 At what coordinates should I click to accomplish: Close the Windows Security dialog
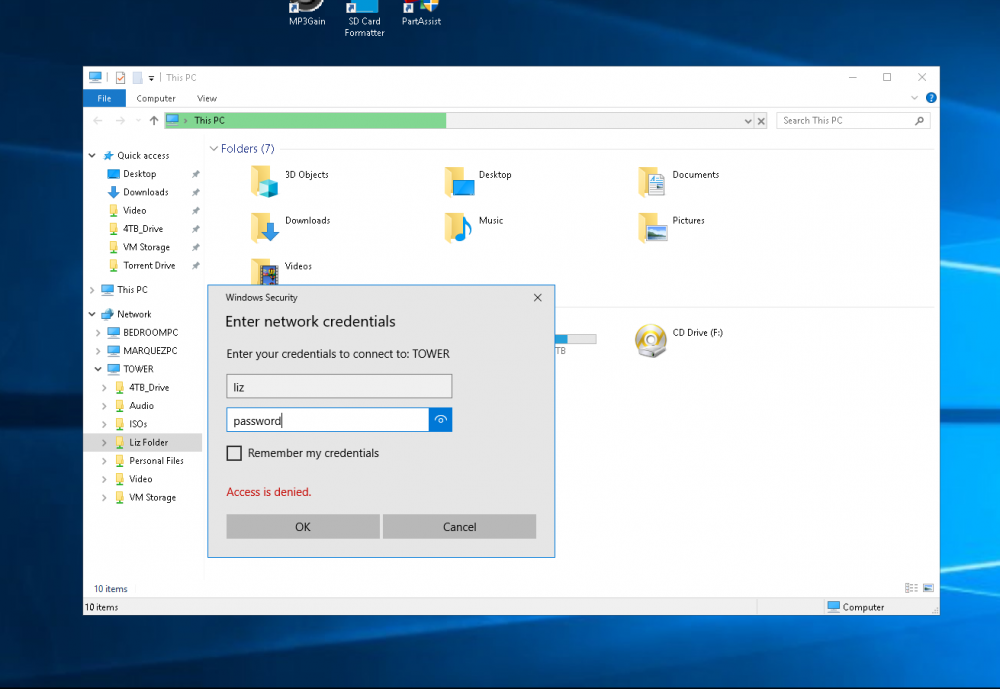tap(538, 297)
